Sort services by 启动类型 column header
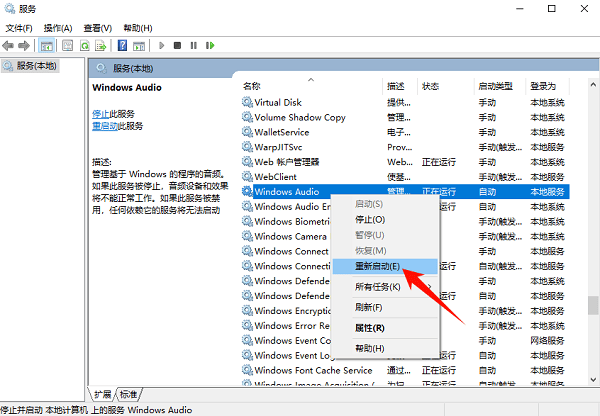The image size is (600, 416). click(x=495, y=86)
